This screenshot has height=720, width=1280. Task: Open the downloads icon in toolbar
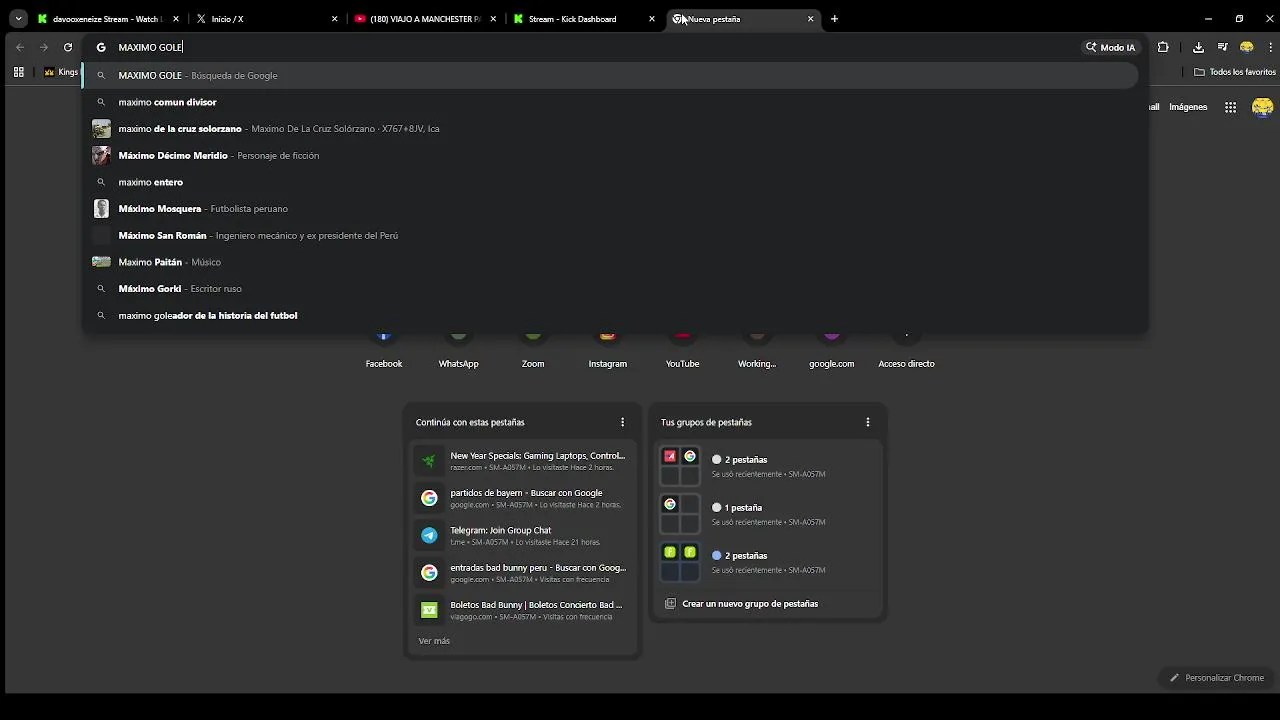coord(1198,47)
